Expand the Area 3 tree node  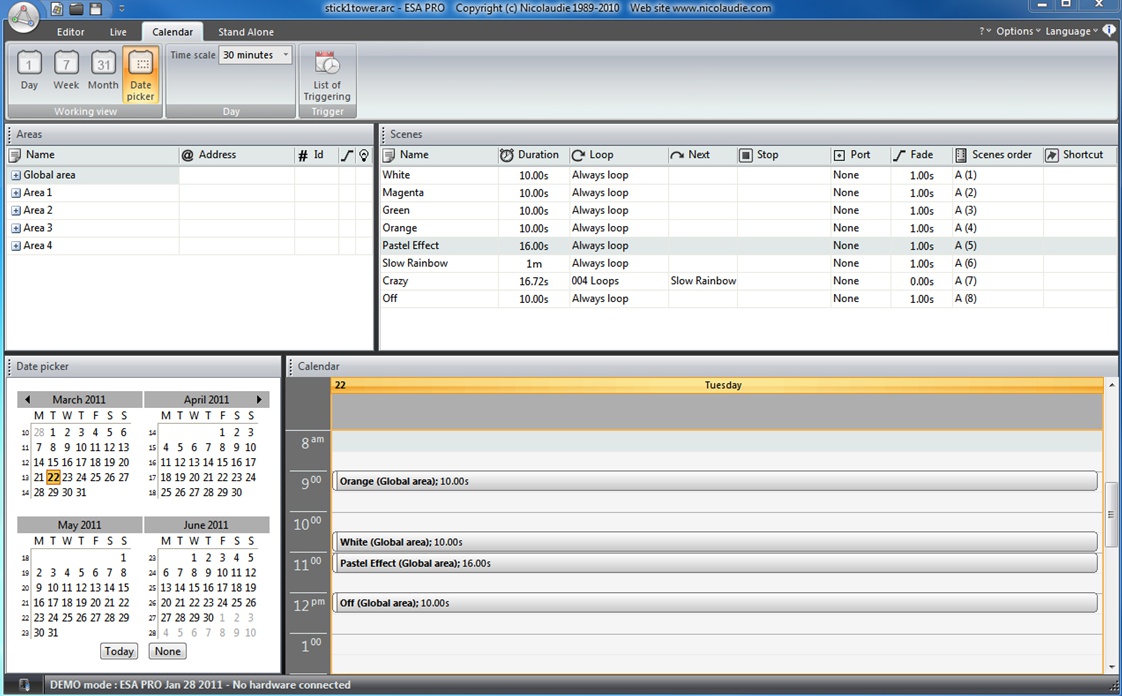click(16, 228)
